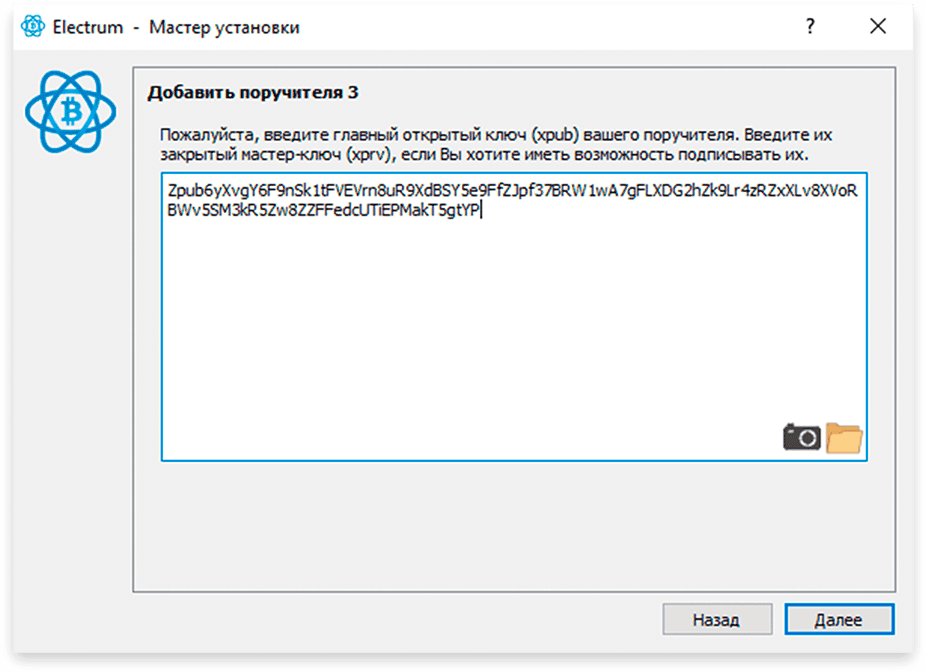The image size is (926, 672).
Task: Click the word (xprv) in the instructions
Action: [x=371, y=155]
